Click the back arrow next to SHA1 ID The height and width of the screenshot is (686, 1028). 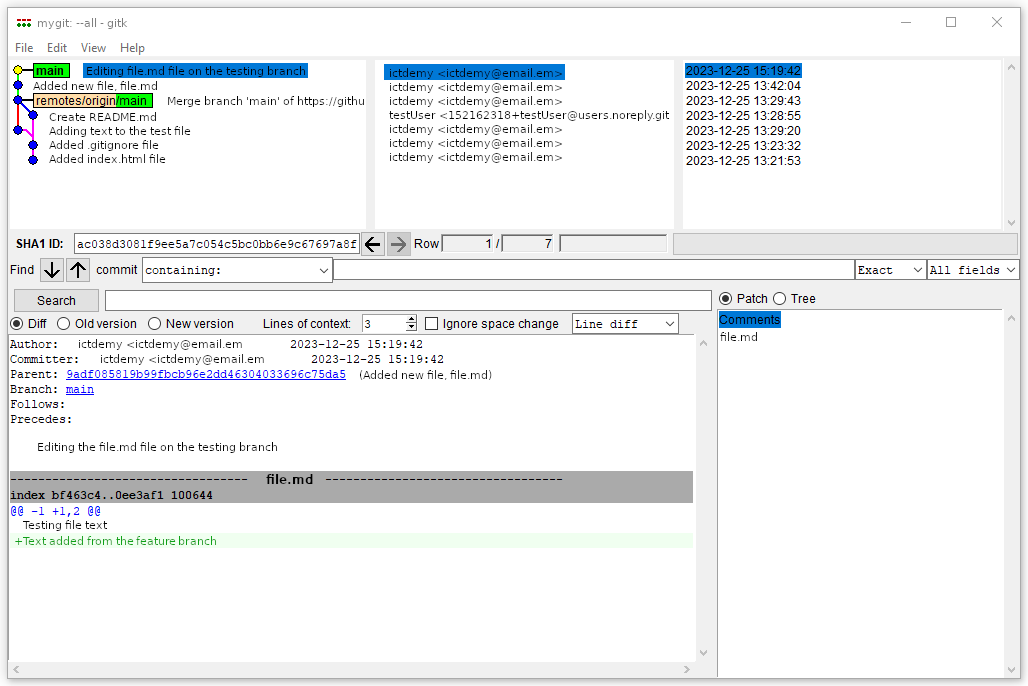tap(373, 244)
